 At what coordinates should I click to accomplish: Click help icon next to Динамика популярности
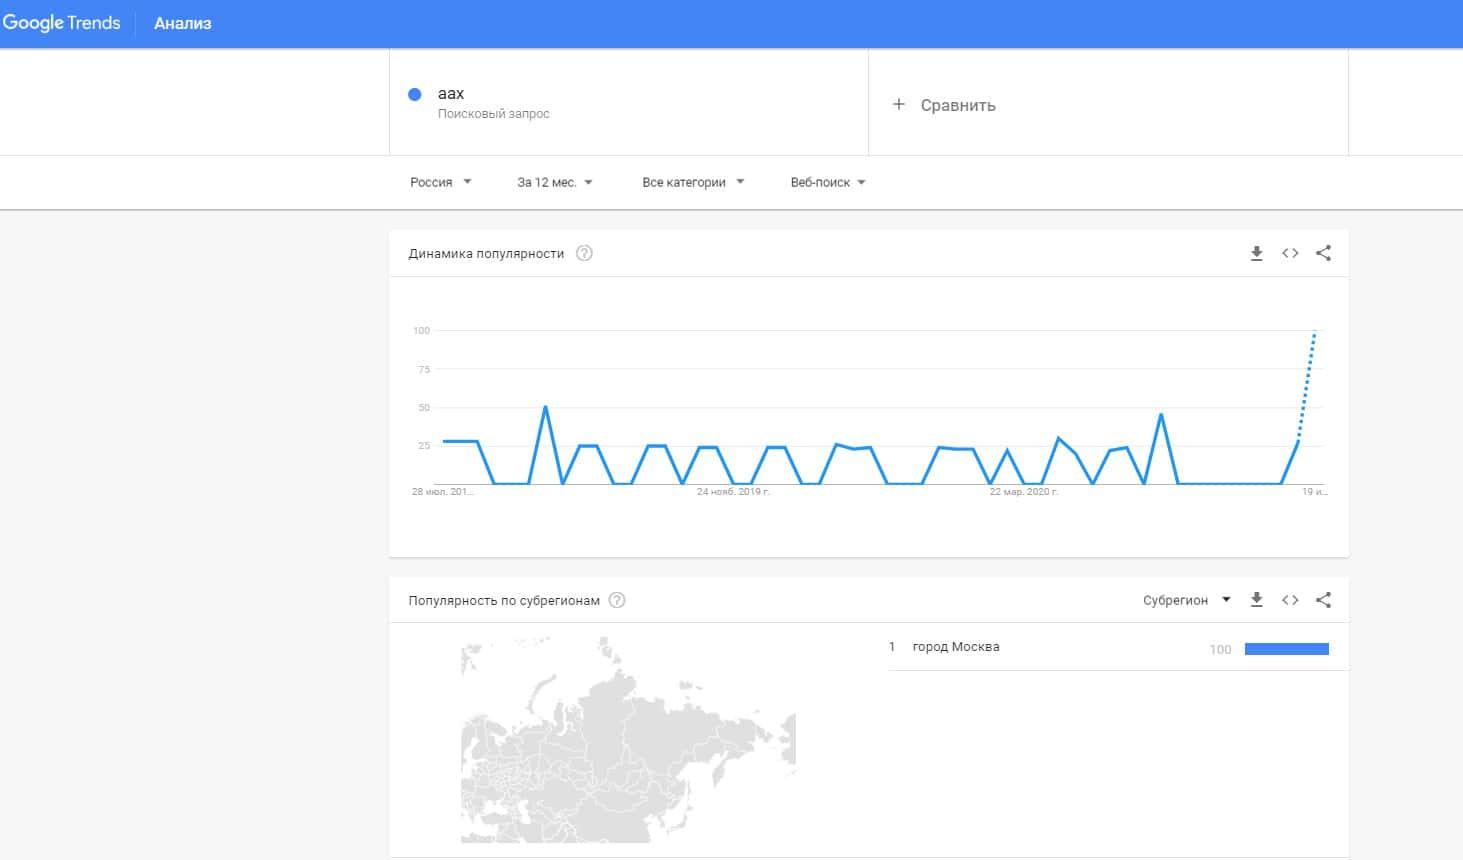pyautogui.click(x=585, y=254)
